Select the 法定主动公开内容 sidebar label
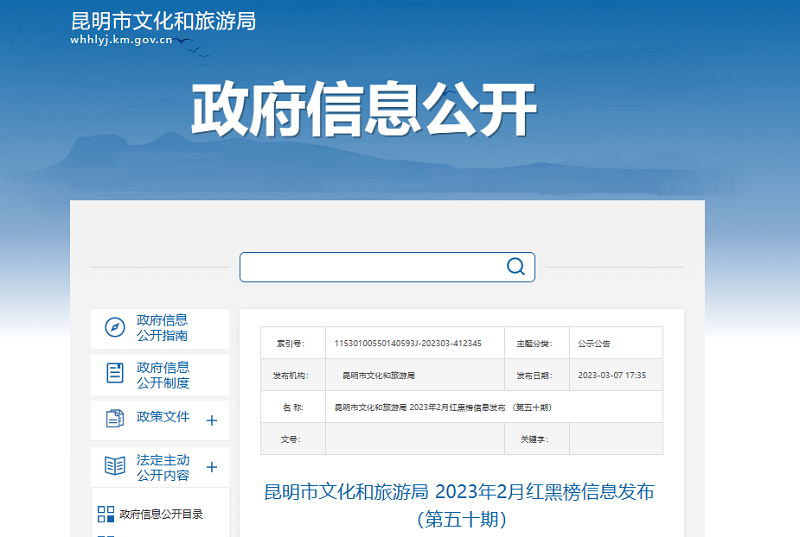800x537 pixels. [x=163, y=467]
